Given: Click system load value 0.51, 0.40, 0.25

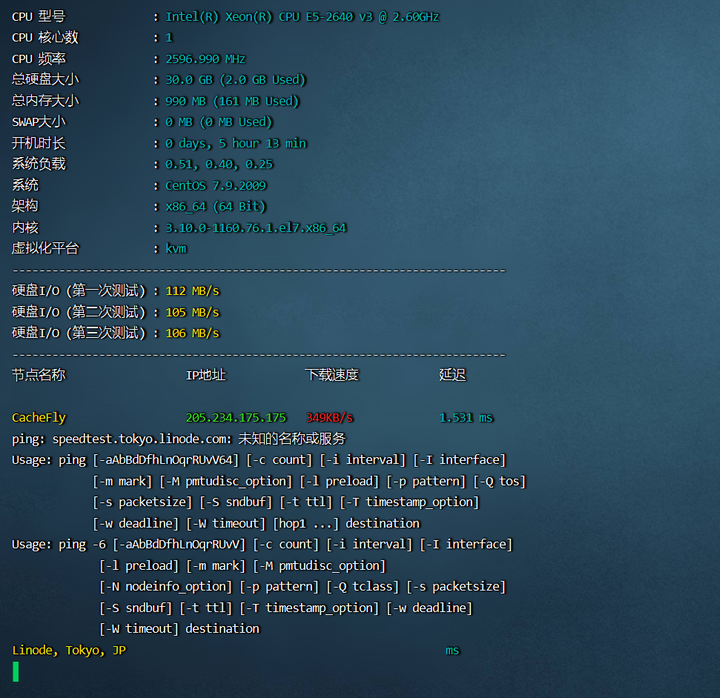Looking at the screenshot, I should tap(219, 164).
